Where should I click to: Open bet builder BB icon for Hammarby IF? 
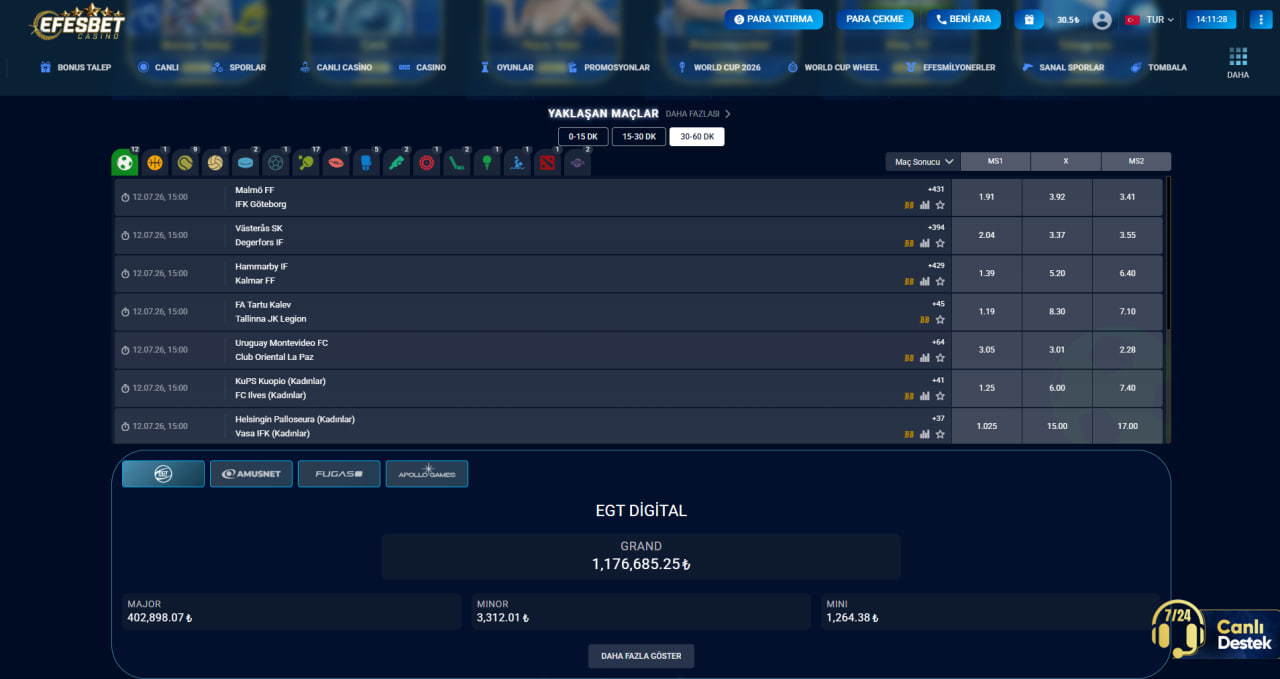910,281
